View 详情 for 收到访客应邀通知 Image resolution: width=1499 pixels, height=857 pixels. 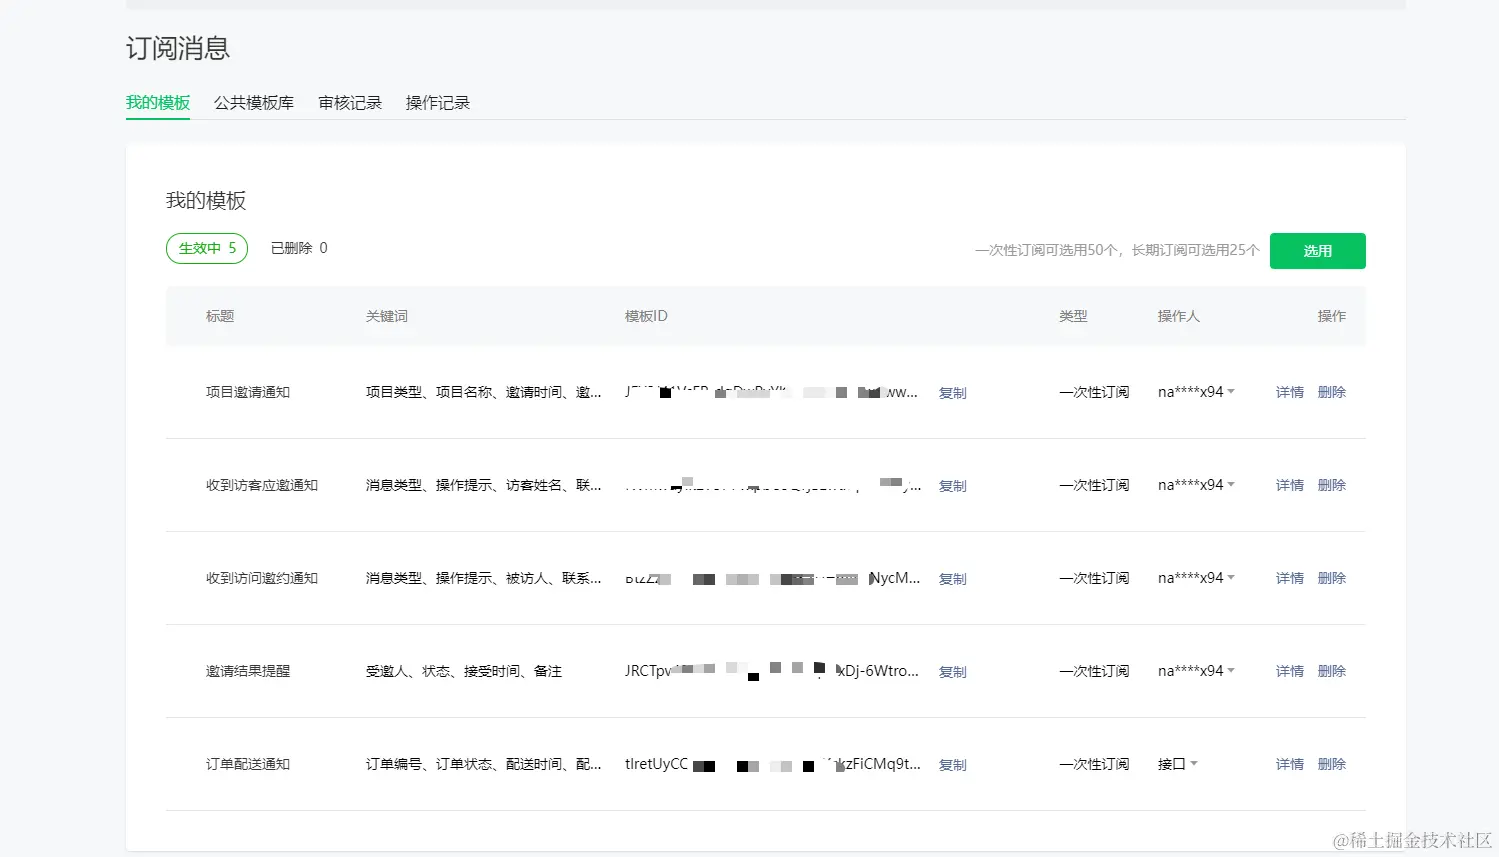point(1290,485)
